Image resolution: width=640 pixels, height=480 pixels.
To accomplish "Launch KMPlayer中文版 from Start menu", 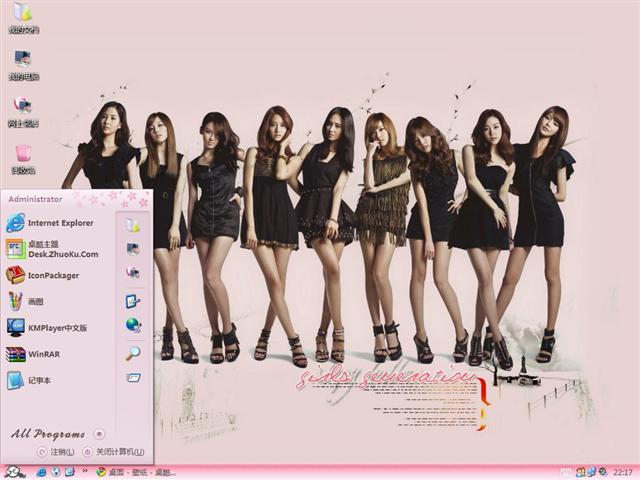I will tap(47, 328).
